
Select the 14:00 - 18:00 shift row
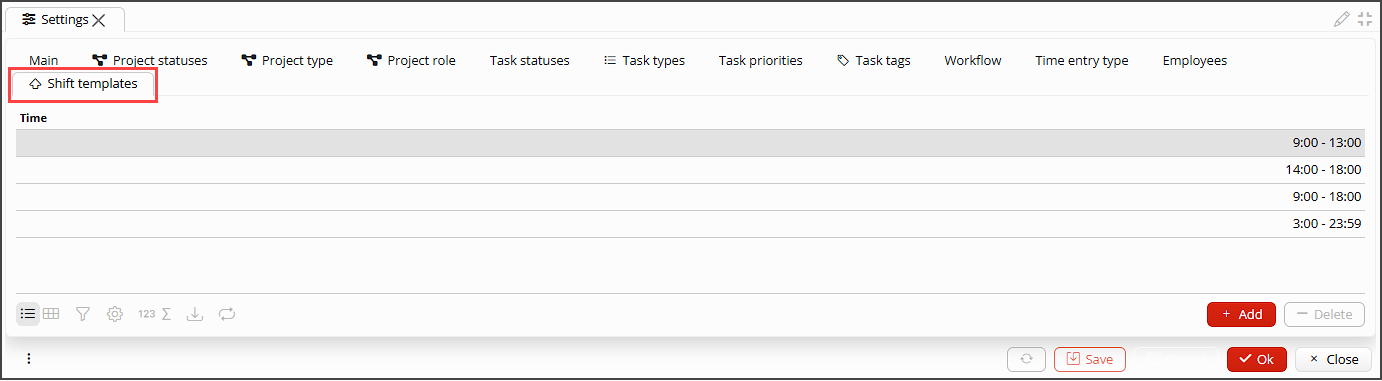point(691,170)
